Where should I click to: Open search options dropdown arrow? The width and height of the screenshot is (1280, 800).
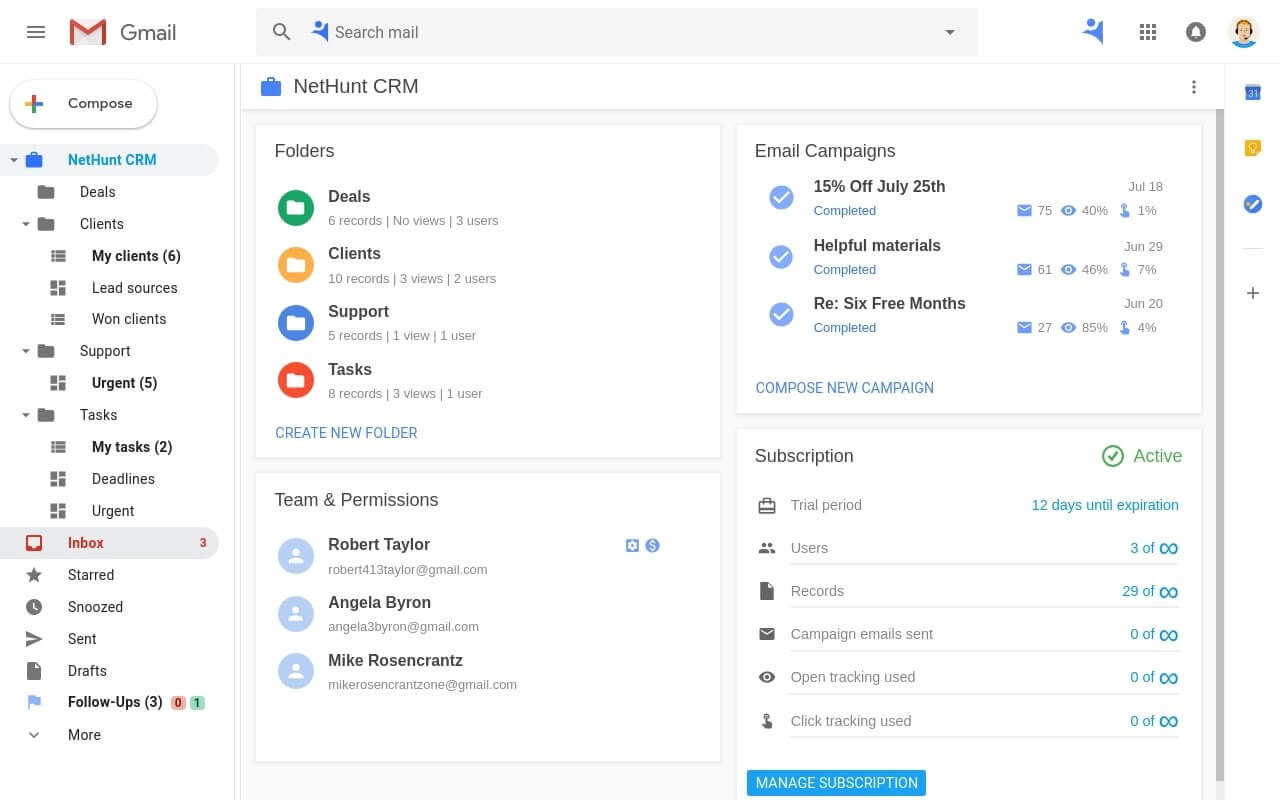point(950,32)
